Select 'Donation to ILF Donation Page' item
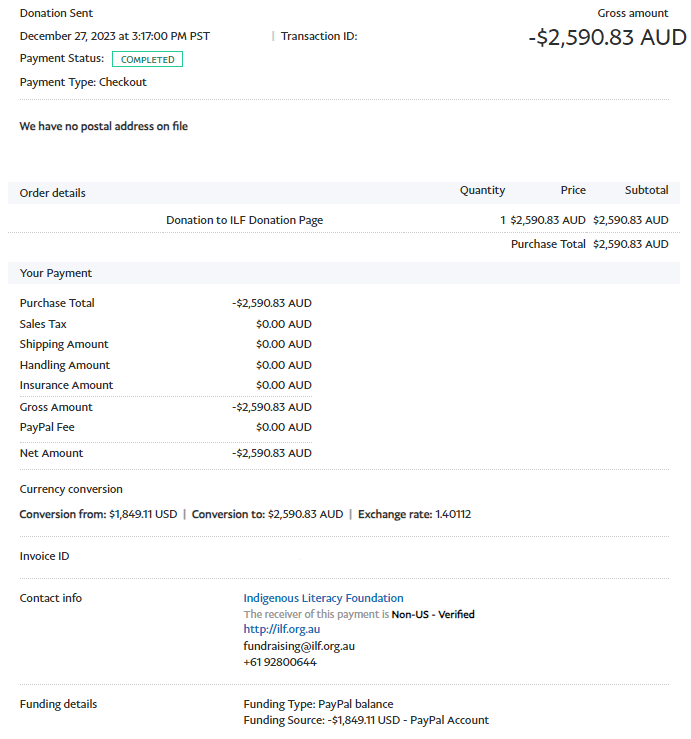The width and height of the screenshot is (691, 739). pyautogui.click(x=245, y=220)
